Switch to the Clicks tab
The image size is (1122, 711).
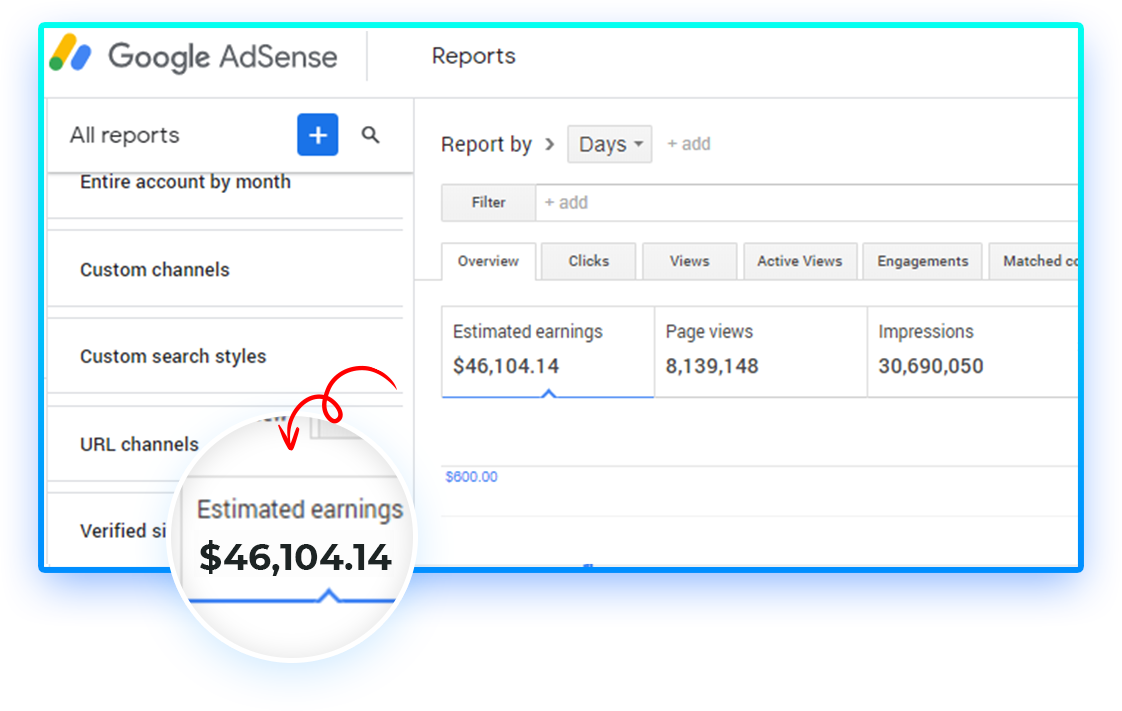(x=589, y=261)
